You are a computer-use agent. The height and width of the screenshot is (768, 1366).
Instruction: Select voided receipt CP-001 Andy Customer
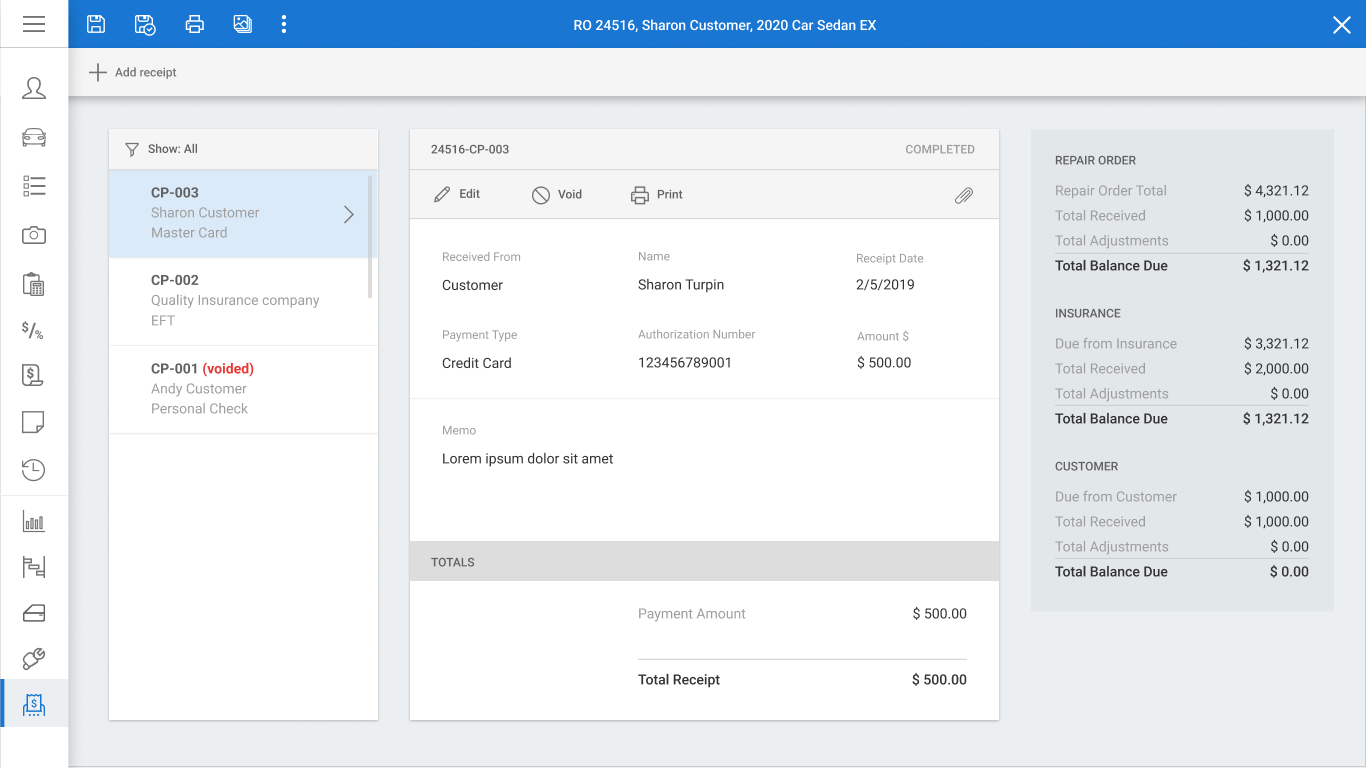coord(243,389)
